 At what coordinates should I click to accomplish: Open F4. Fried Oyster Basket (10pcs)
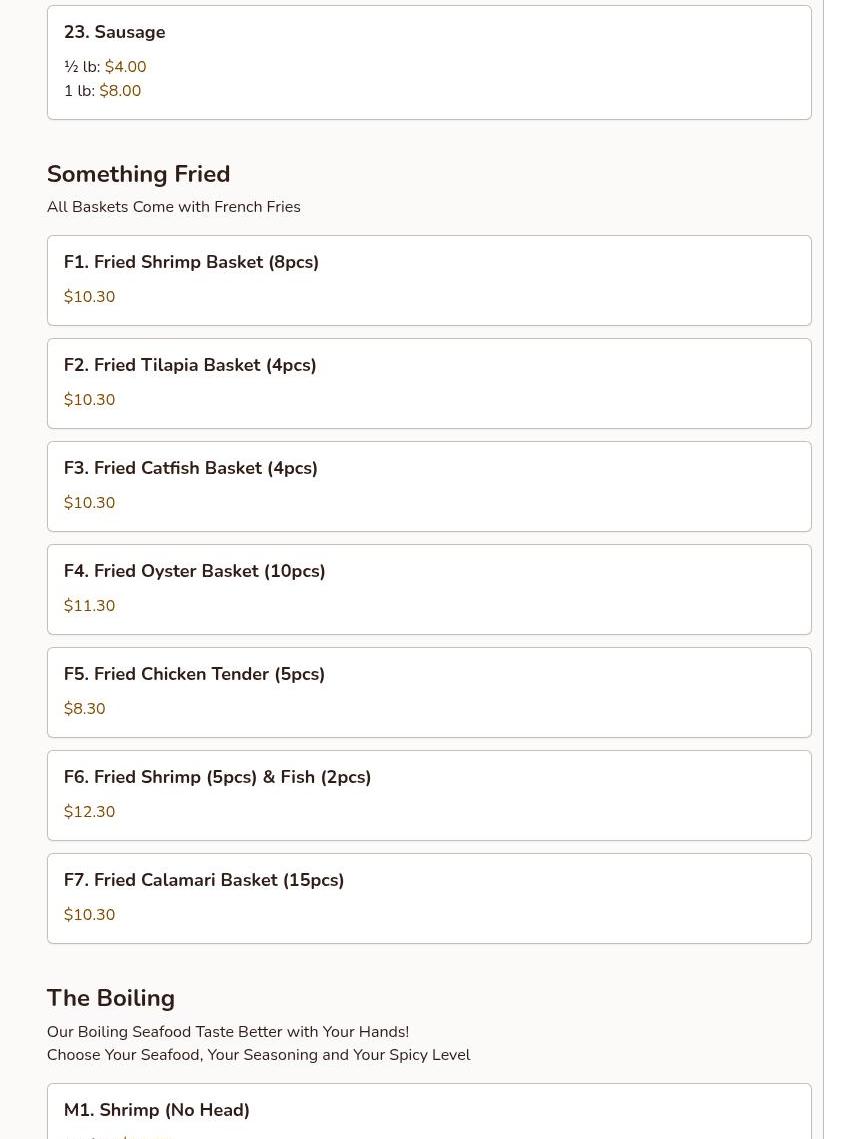pyautogui.click(x=194, y=571)
